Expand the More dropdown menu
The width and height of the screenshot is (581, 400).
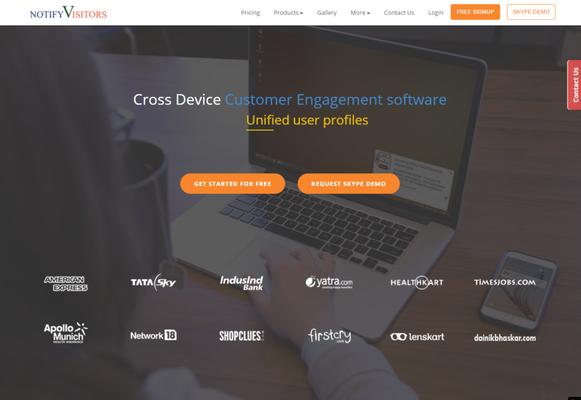coord(360,13)
